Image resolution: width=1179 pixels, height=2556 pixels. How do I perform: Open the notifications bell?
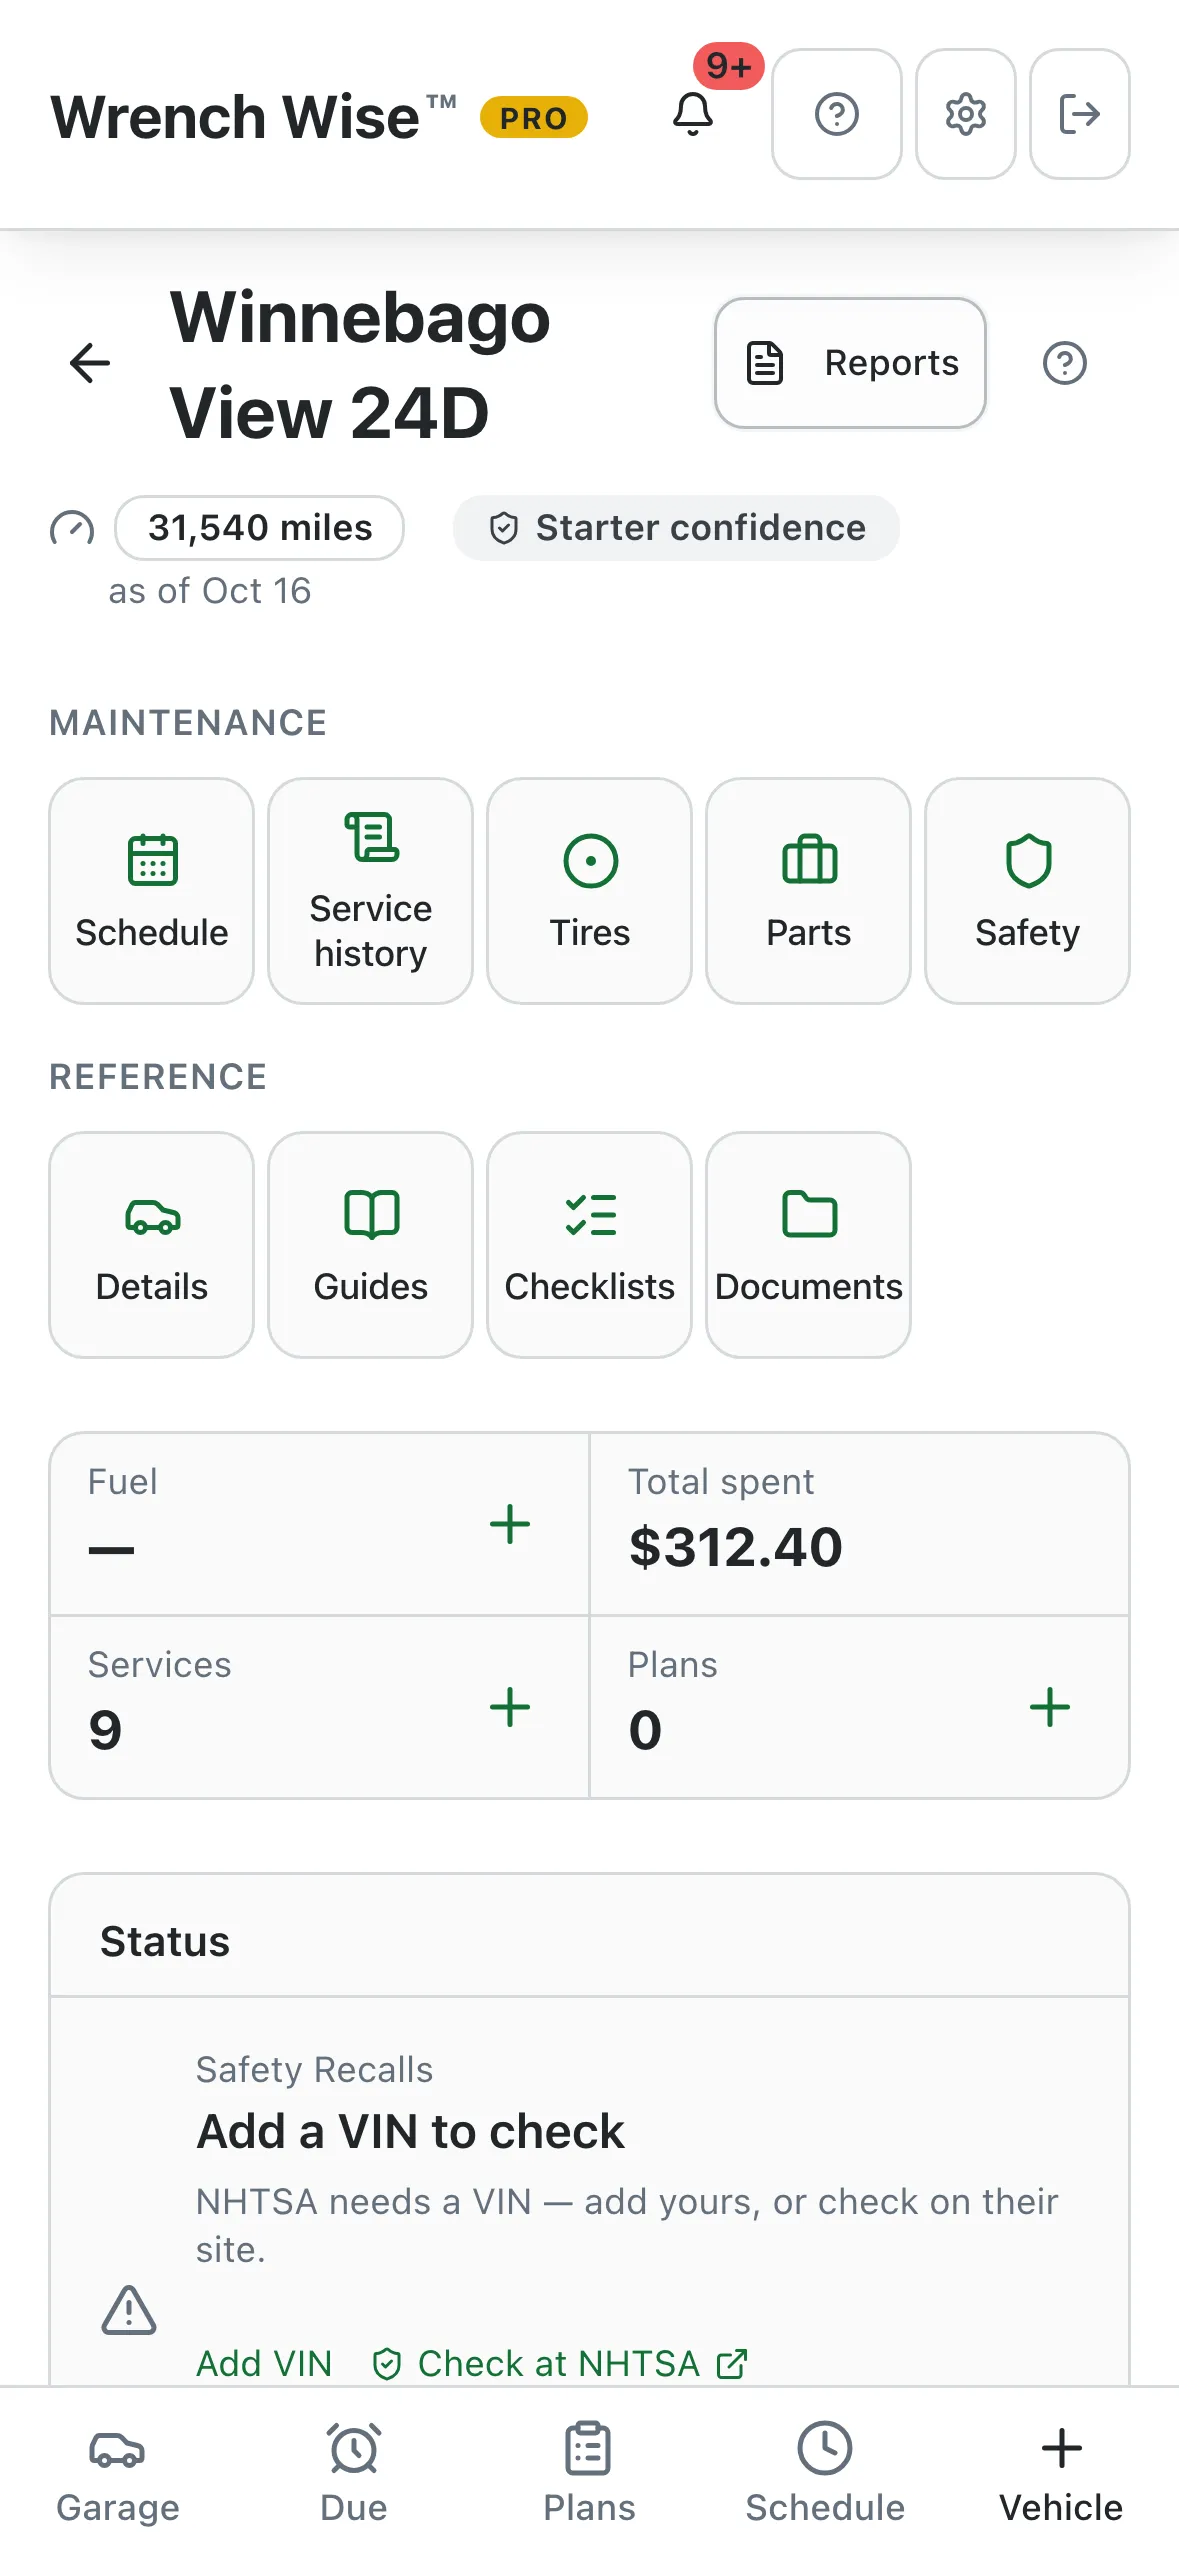[x=693, y=114]
